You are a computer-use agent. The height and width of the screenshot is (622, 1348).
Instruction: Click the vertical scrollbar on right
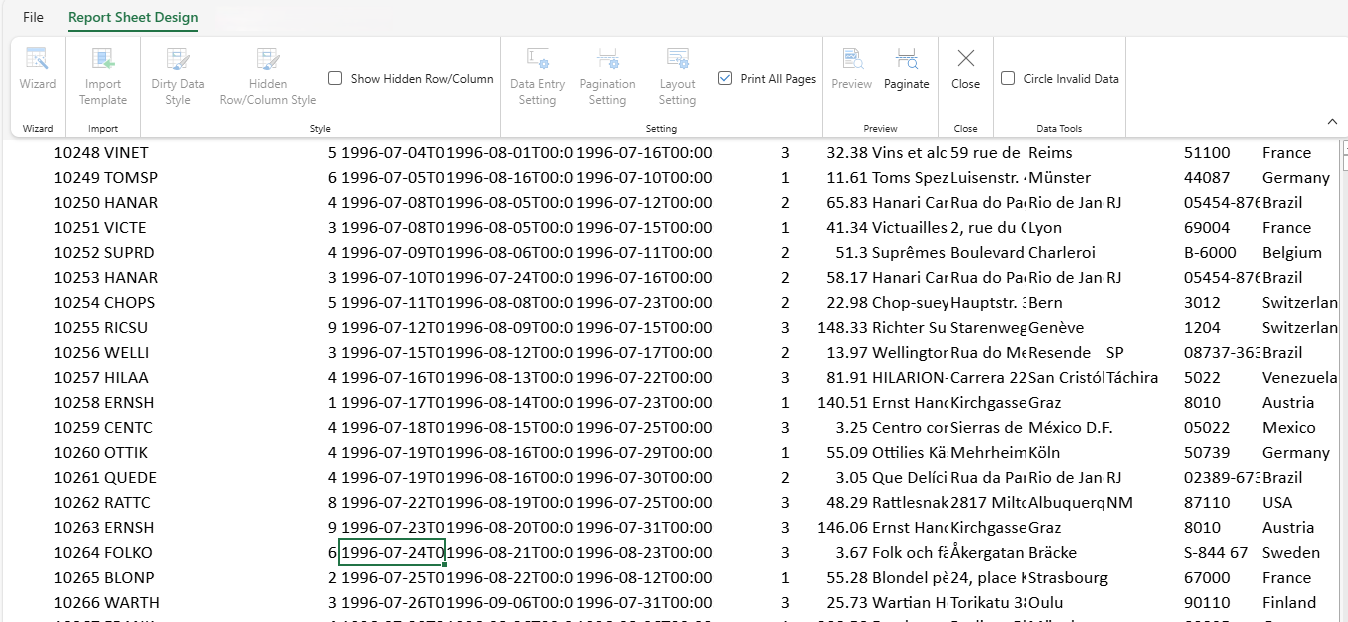[x=1341, y=380]
